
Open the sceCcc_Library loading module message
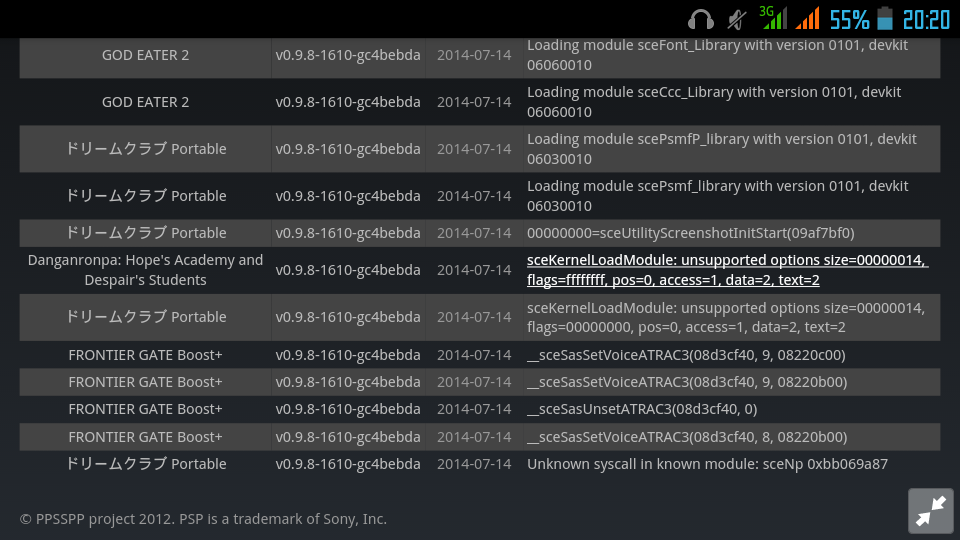[x=714, y=101]
